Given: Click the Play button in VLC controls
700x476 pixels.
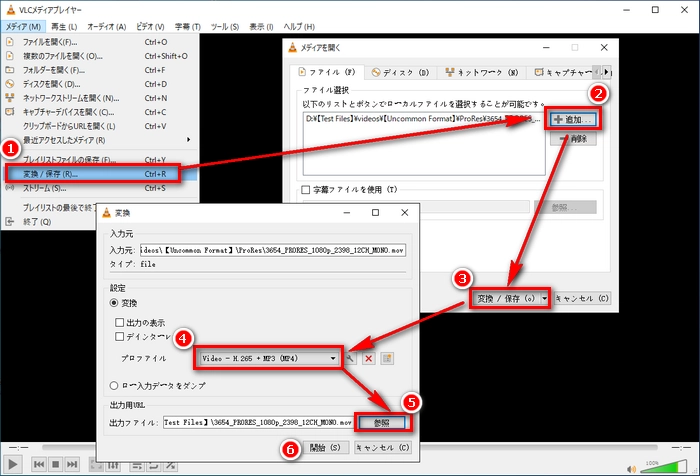Looking at the screenshot, I should 12,464.
